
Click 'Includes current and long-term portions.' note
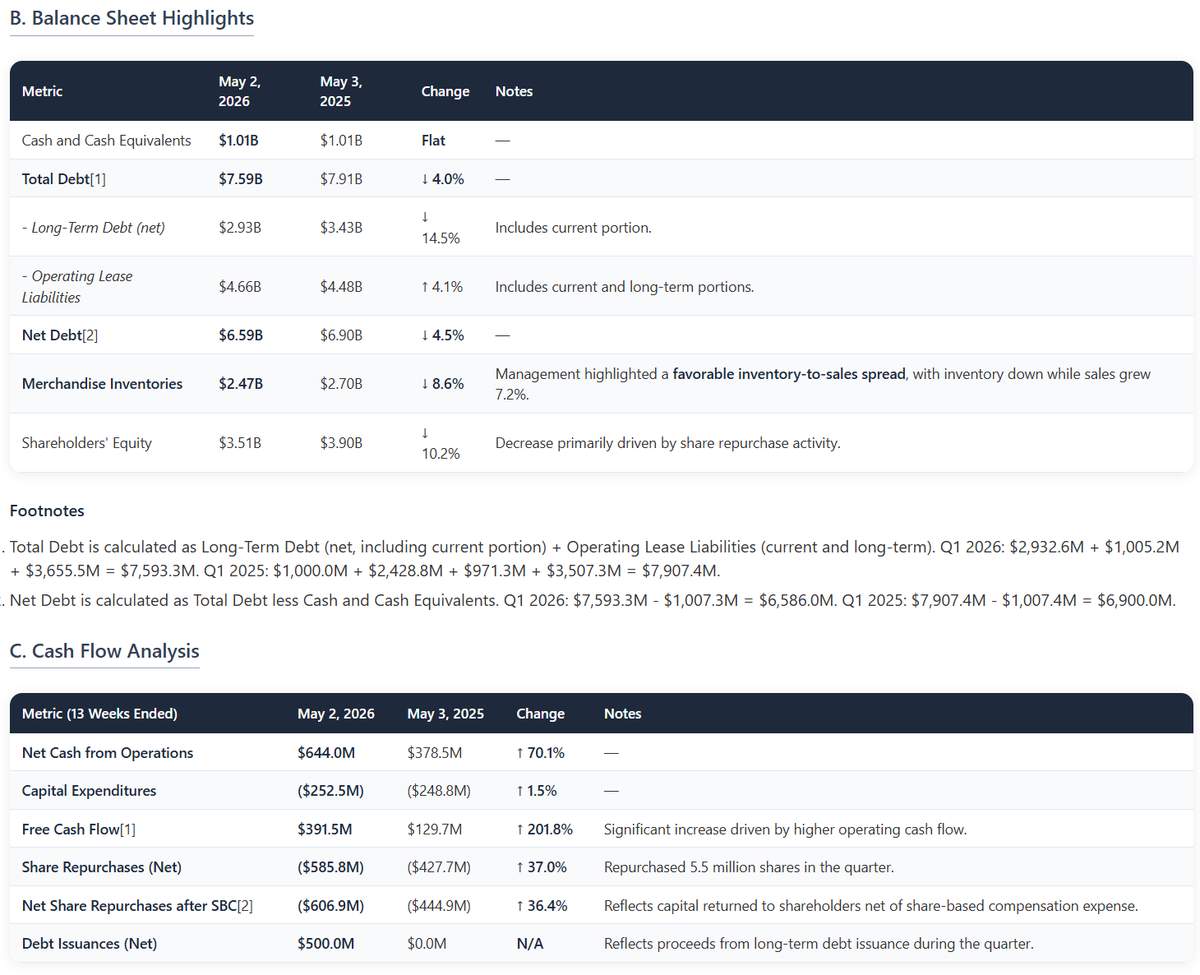pyautogui.click(x=624, y=287)
